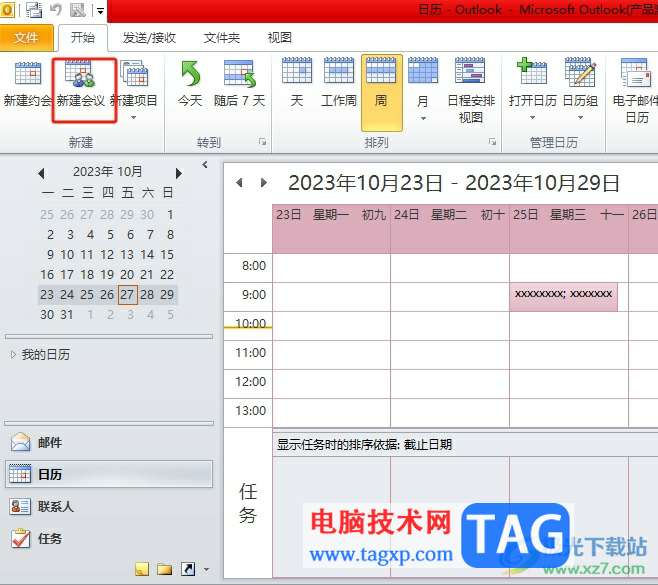Go back one week in calendar view
The height and width of the screenshot is (585, 658).
240,183
